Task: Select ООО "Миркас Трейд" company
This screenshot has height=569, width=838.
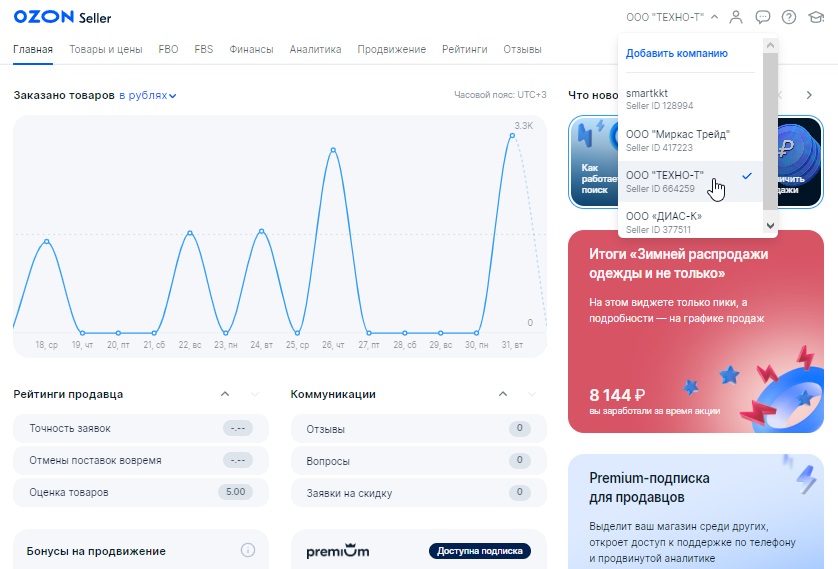Action: 690,140
